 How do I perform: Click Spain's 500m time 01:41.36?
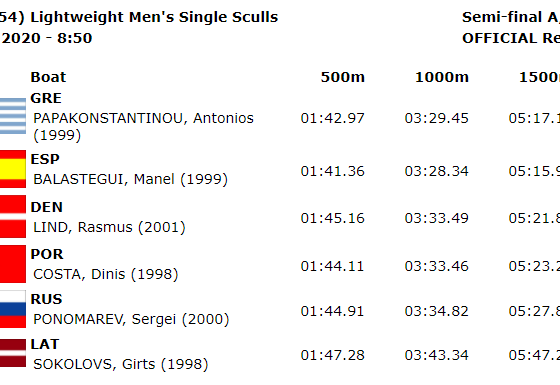pos(332,171)
